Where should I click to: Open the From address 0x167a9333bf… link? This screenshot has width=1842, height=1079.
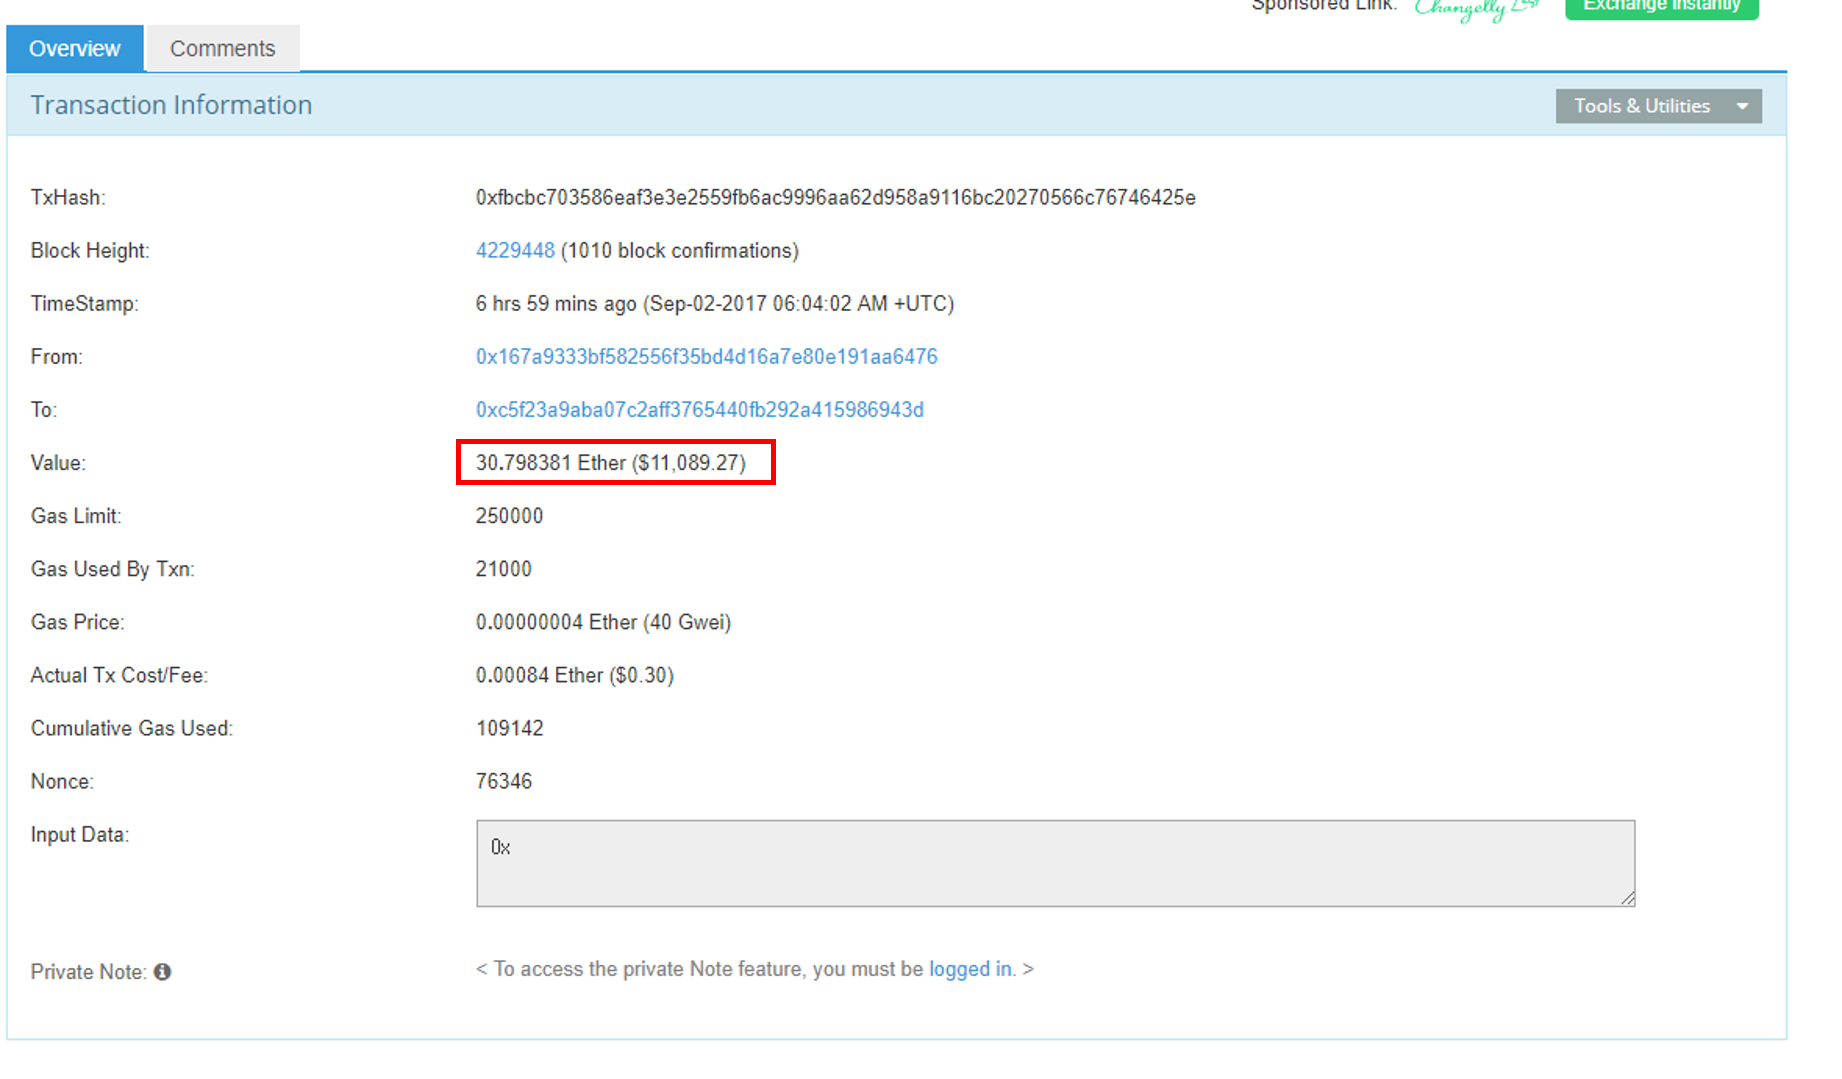pos(706,357)
